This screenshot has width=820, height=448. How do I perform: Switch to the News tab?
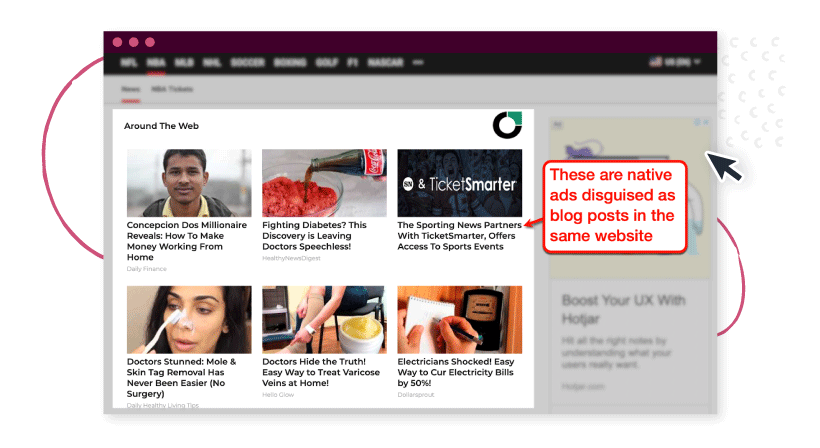[x=131, y=89]
